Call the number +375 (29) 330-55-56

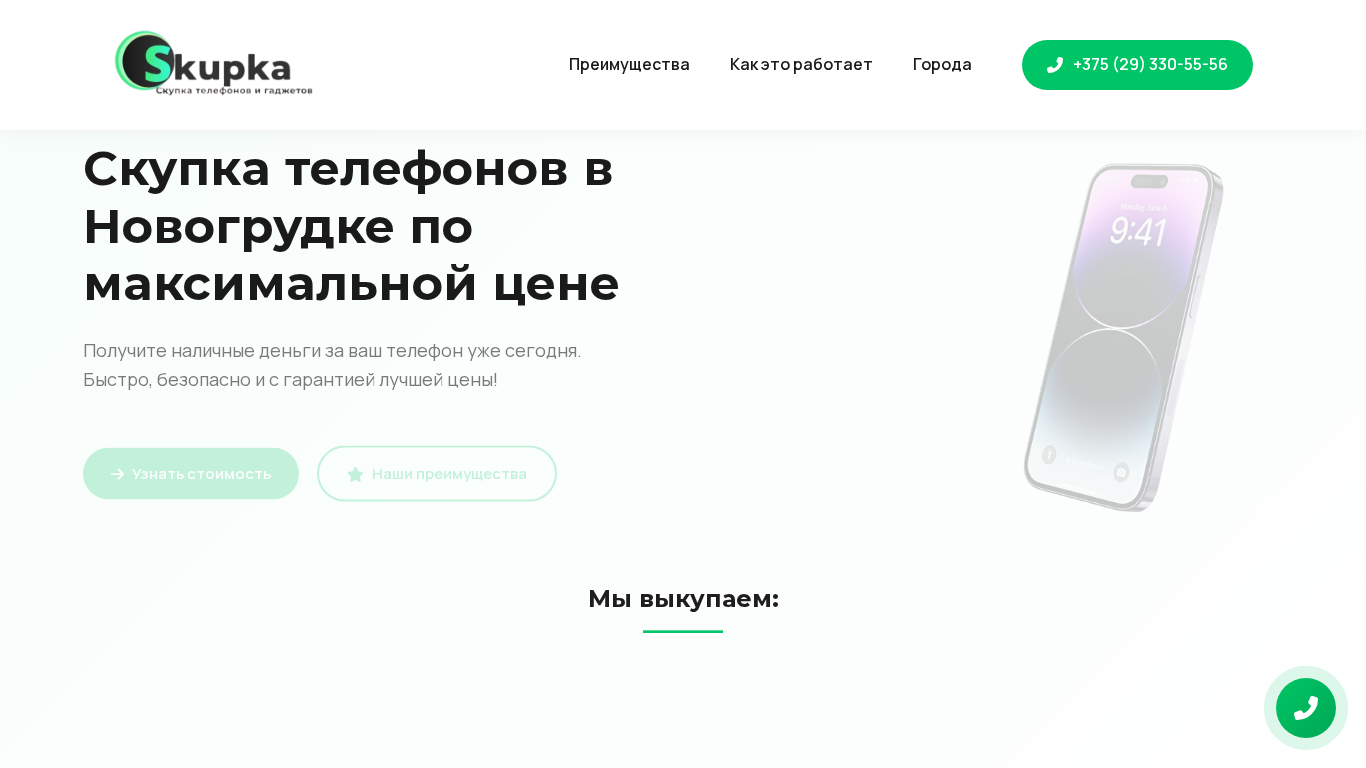(1137, 65)
